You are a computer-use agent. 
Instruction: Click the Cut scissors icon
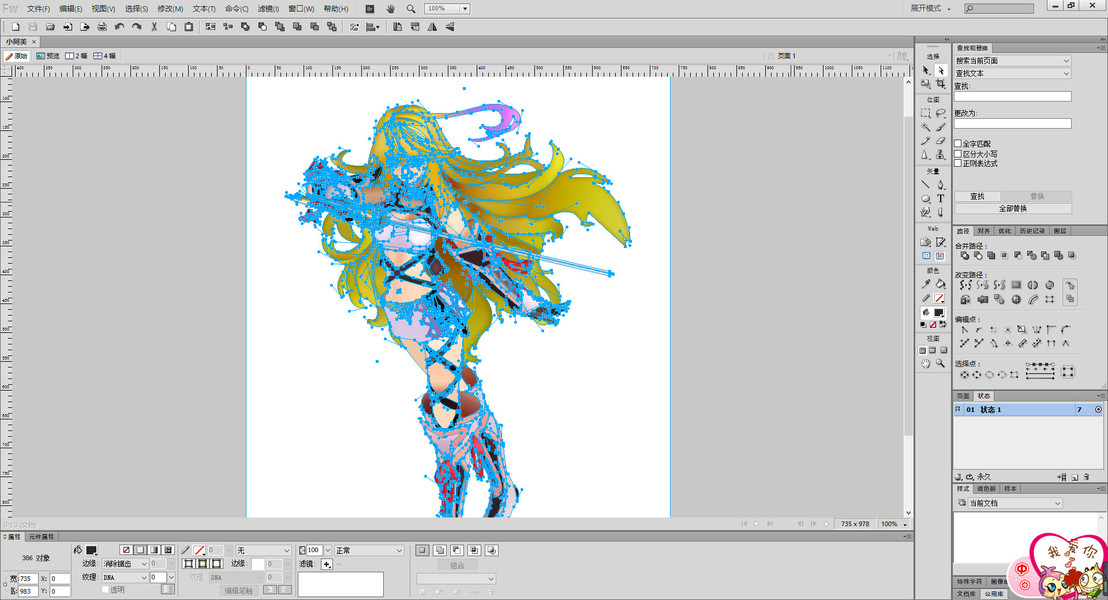154,27
